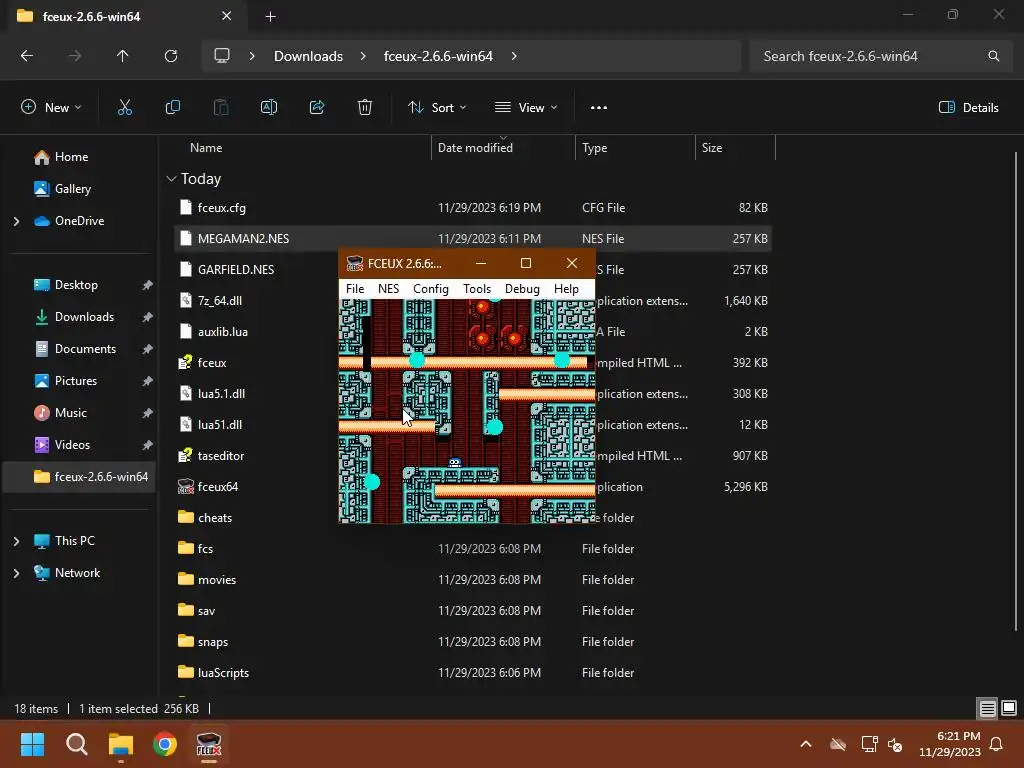Click the Rename icon in toolbar
Screen dimensions: 1024x768
[x=269, y=108]
